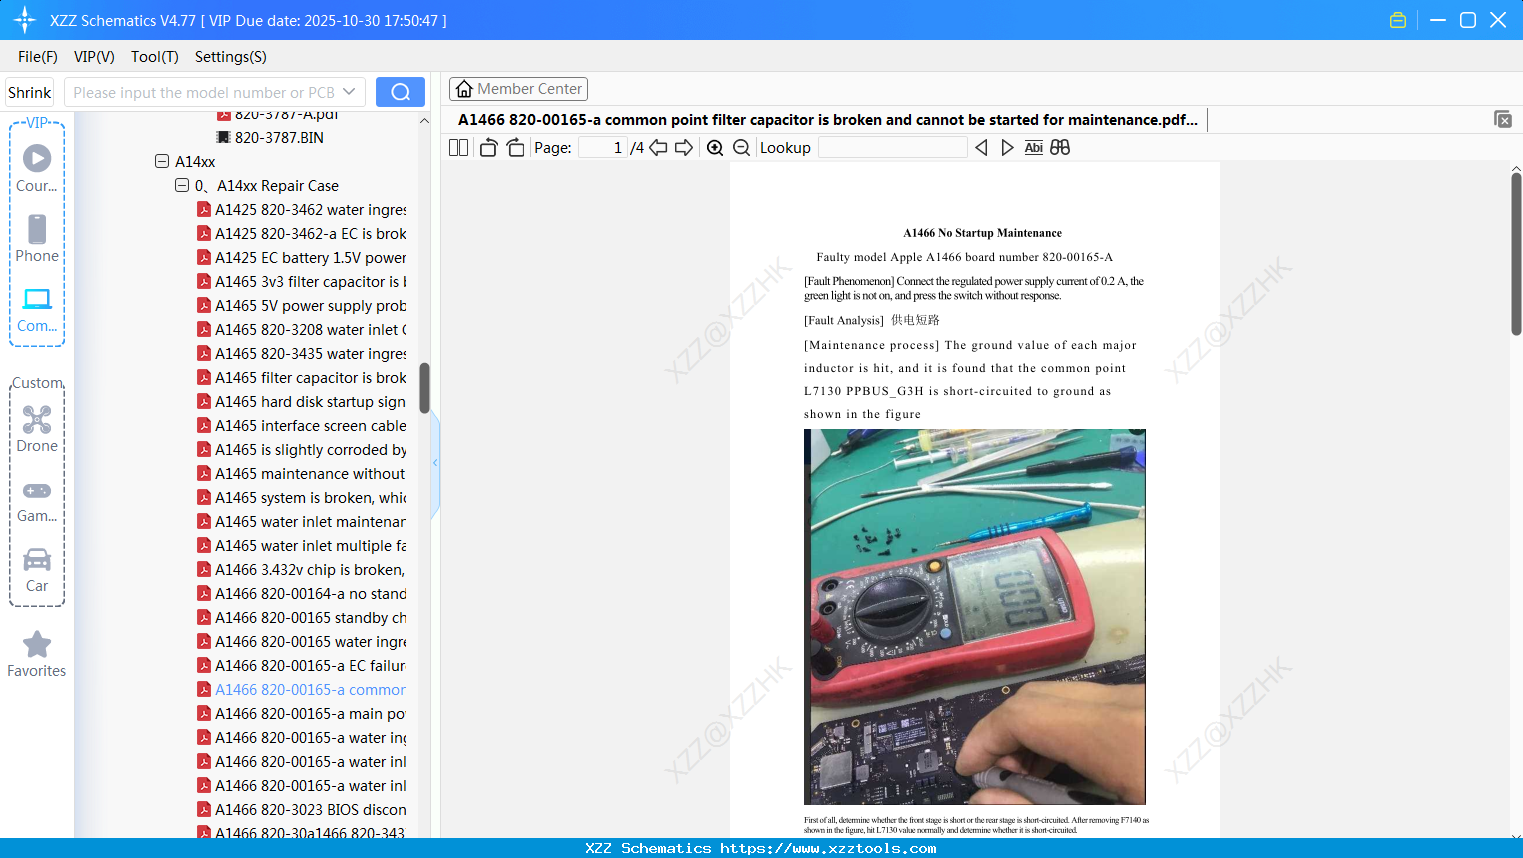Click the Shrink button
This screenshot has height=858, width=1523.
pos(29,92)
